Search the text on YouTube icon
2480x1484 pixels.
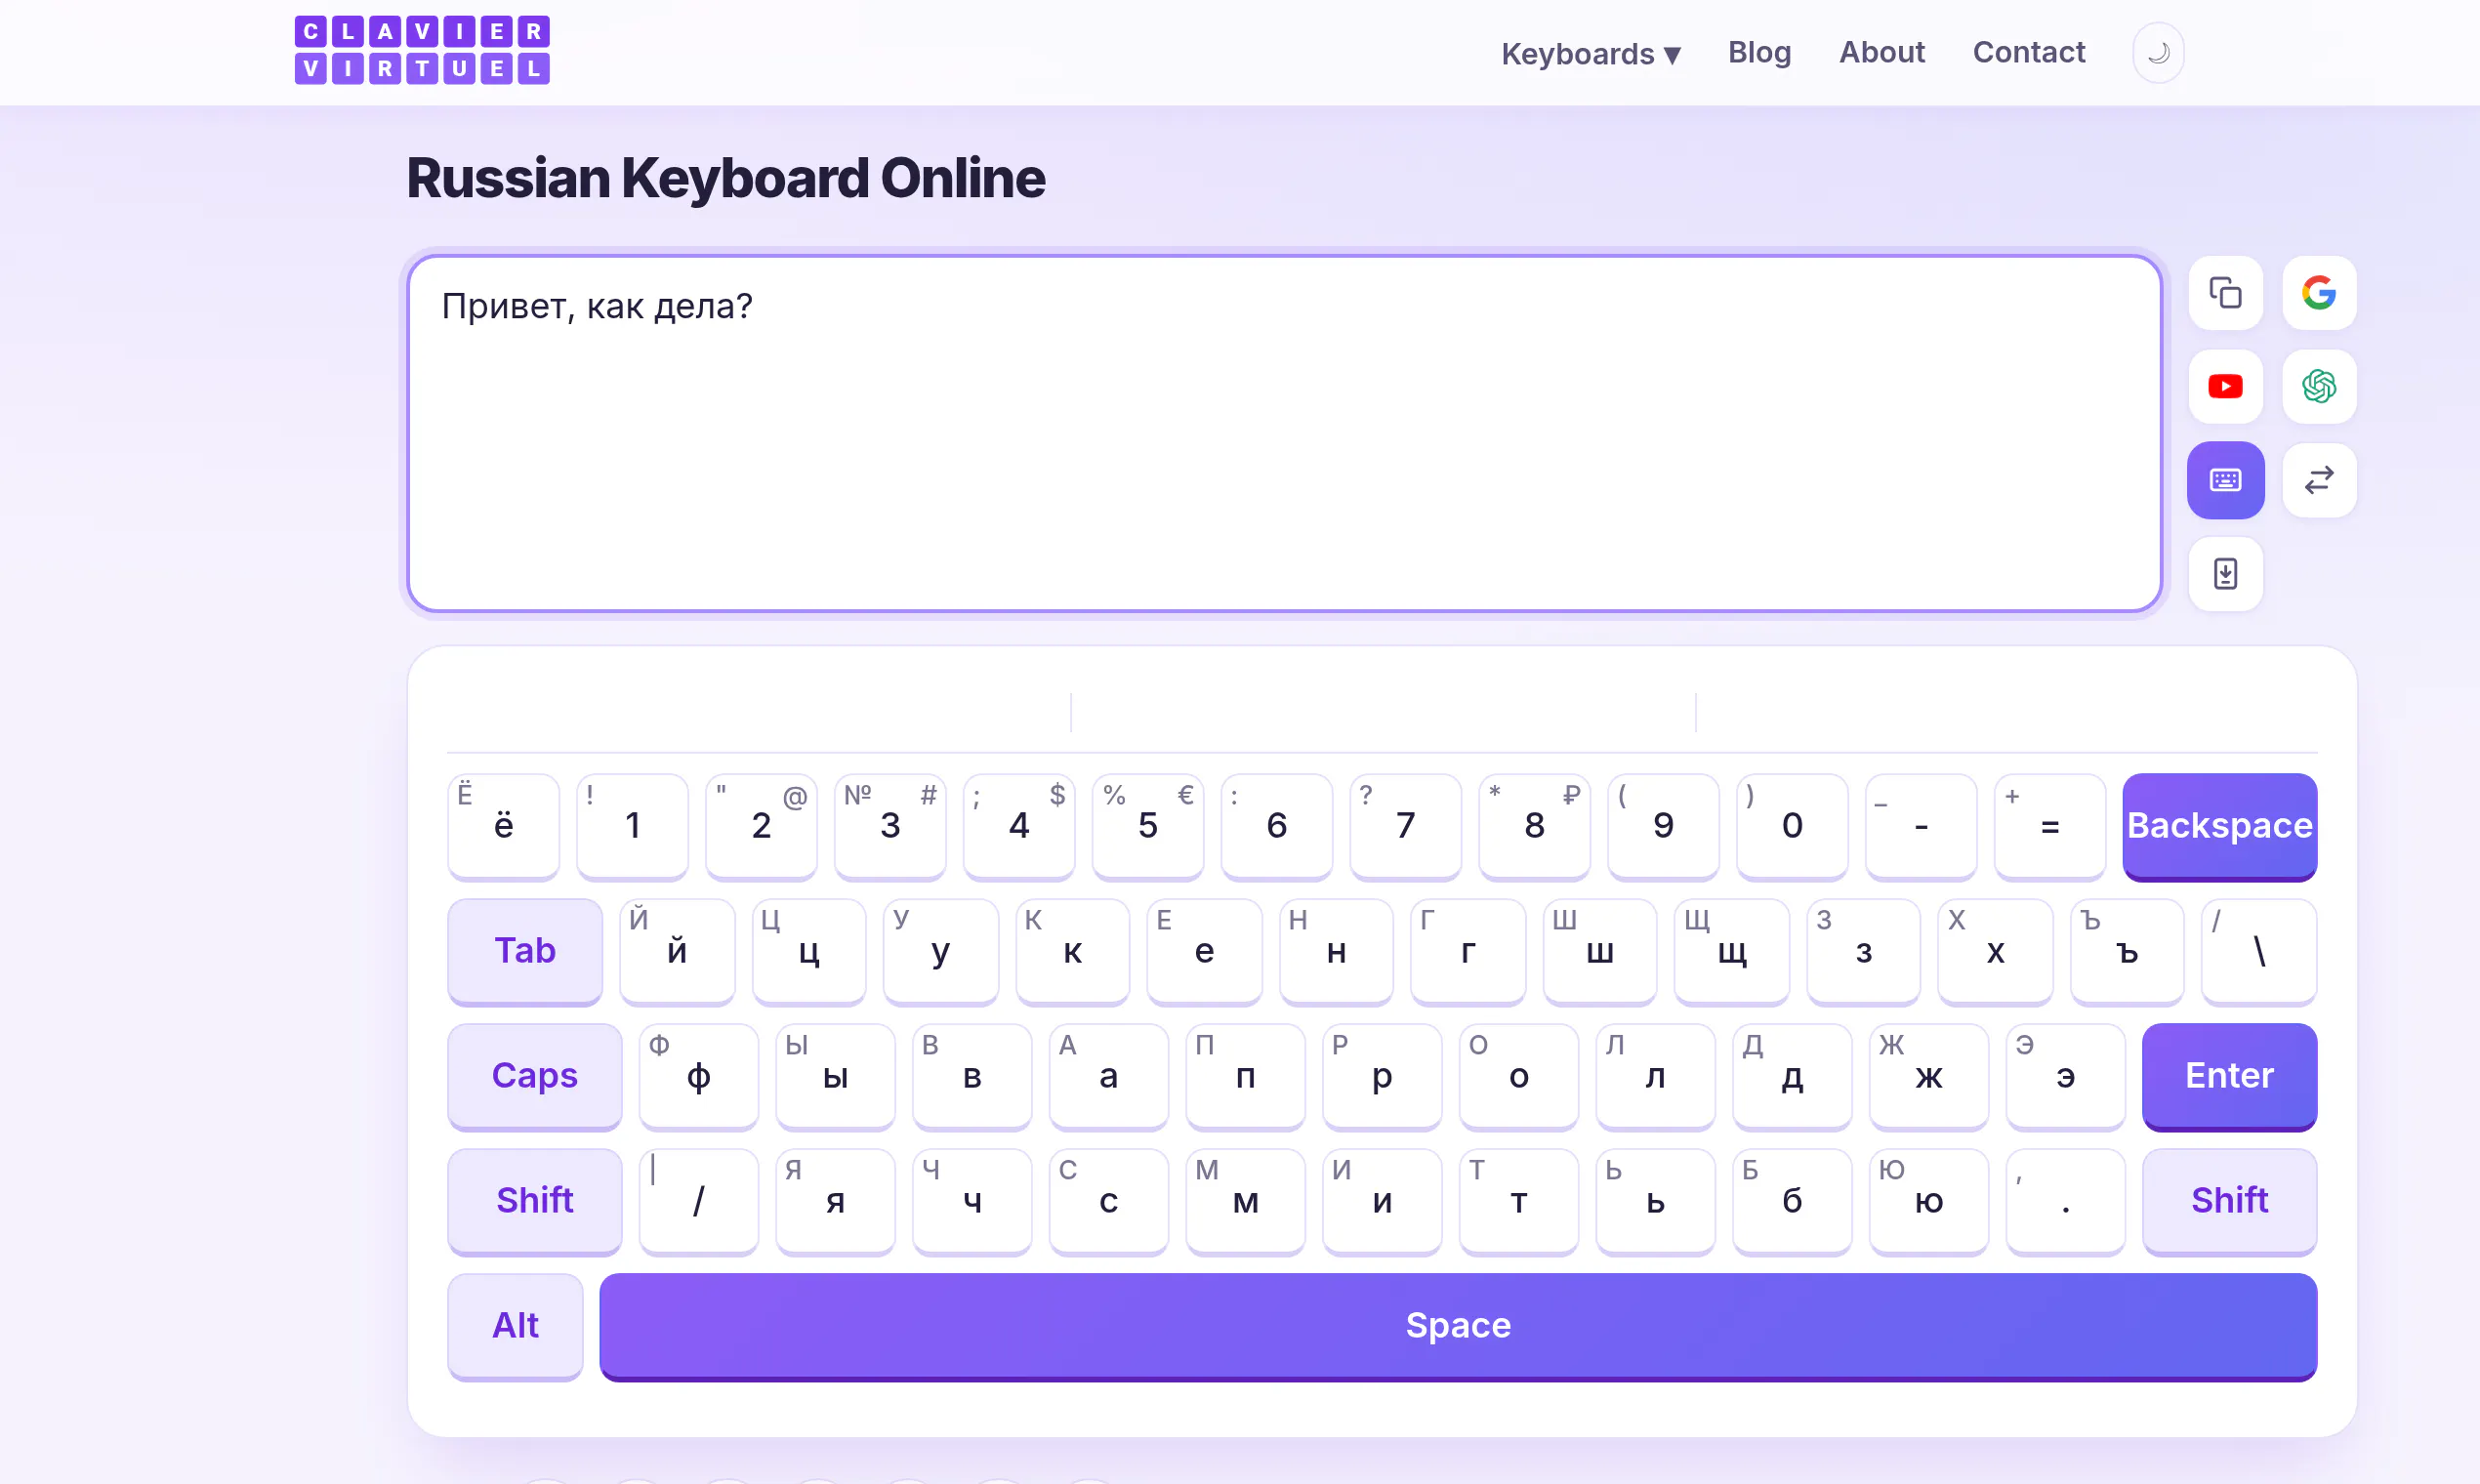2225,386
